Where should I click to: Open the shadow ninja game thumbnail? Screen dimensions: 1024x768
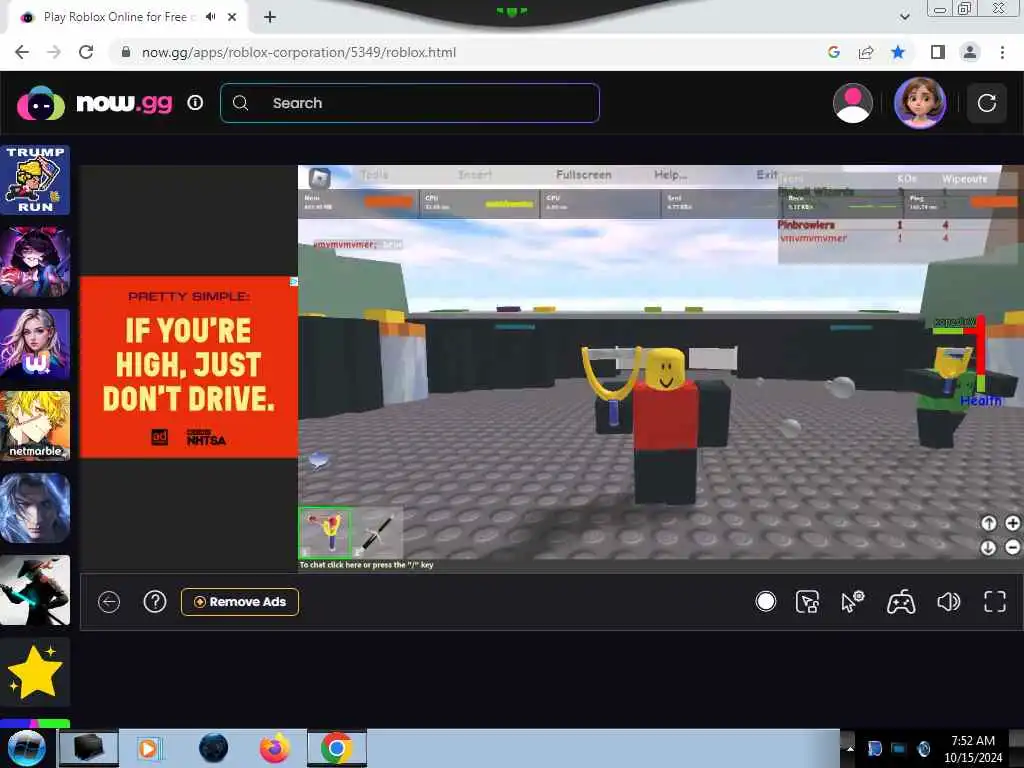(35, 590)
